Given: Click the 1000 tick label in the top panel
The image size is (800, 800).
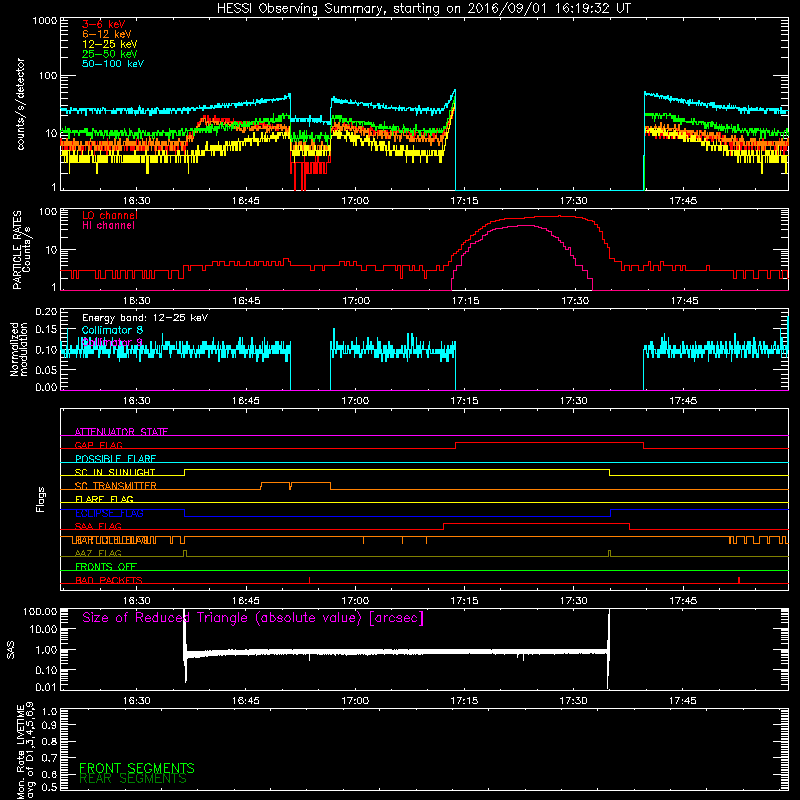Looking at the screenshot, I should pyautogui.click(x=45, y=21).
